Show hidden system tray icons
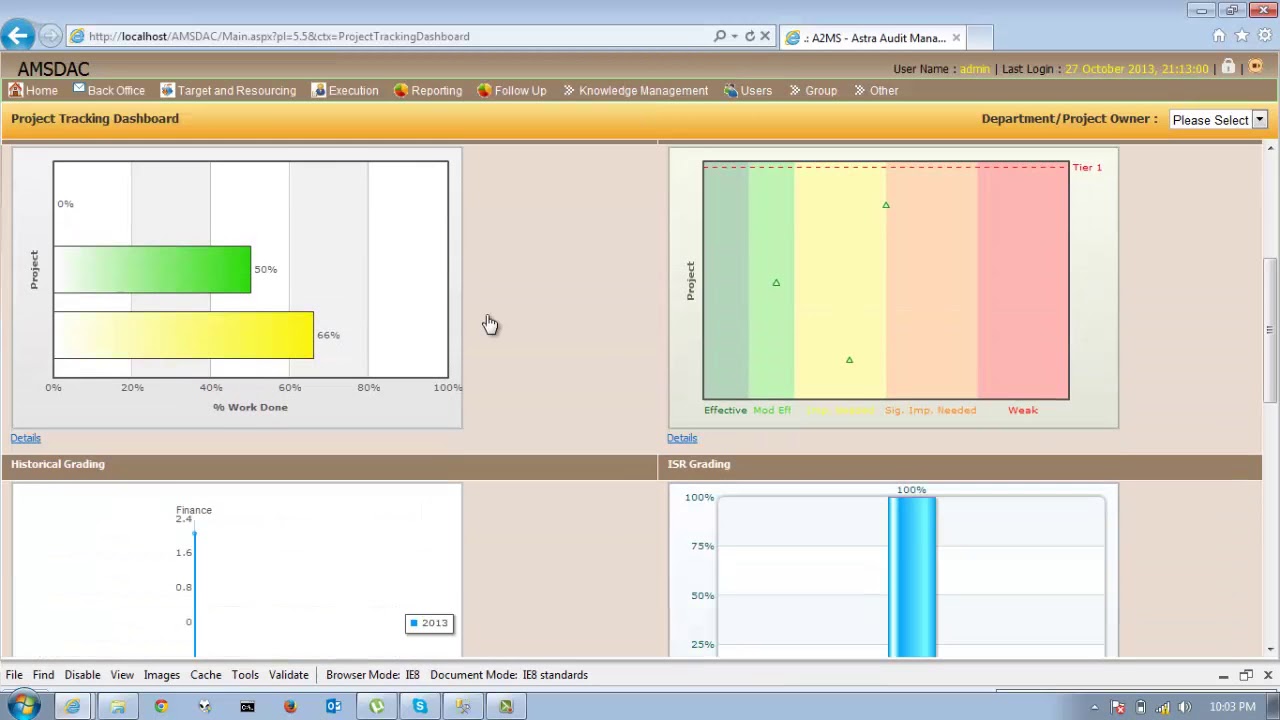The width and height of the screenshot is (1280, 720). (1095, 707)
